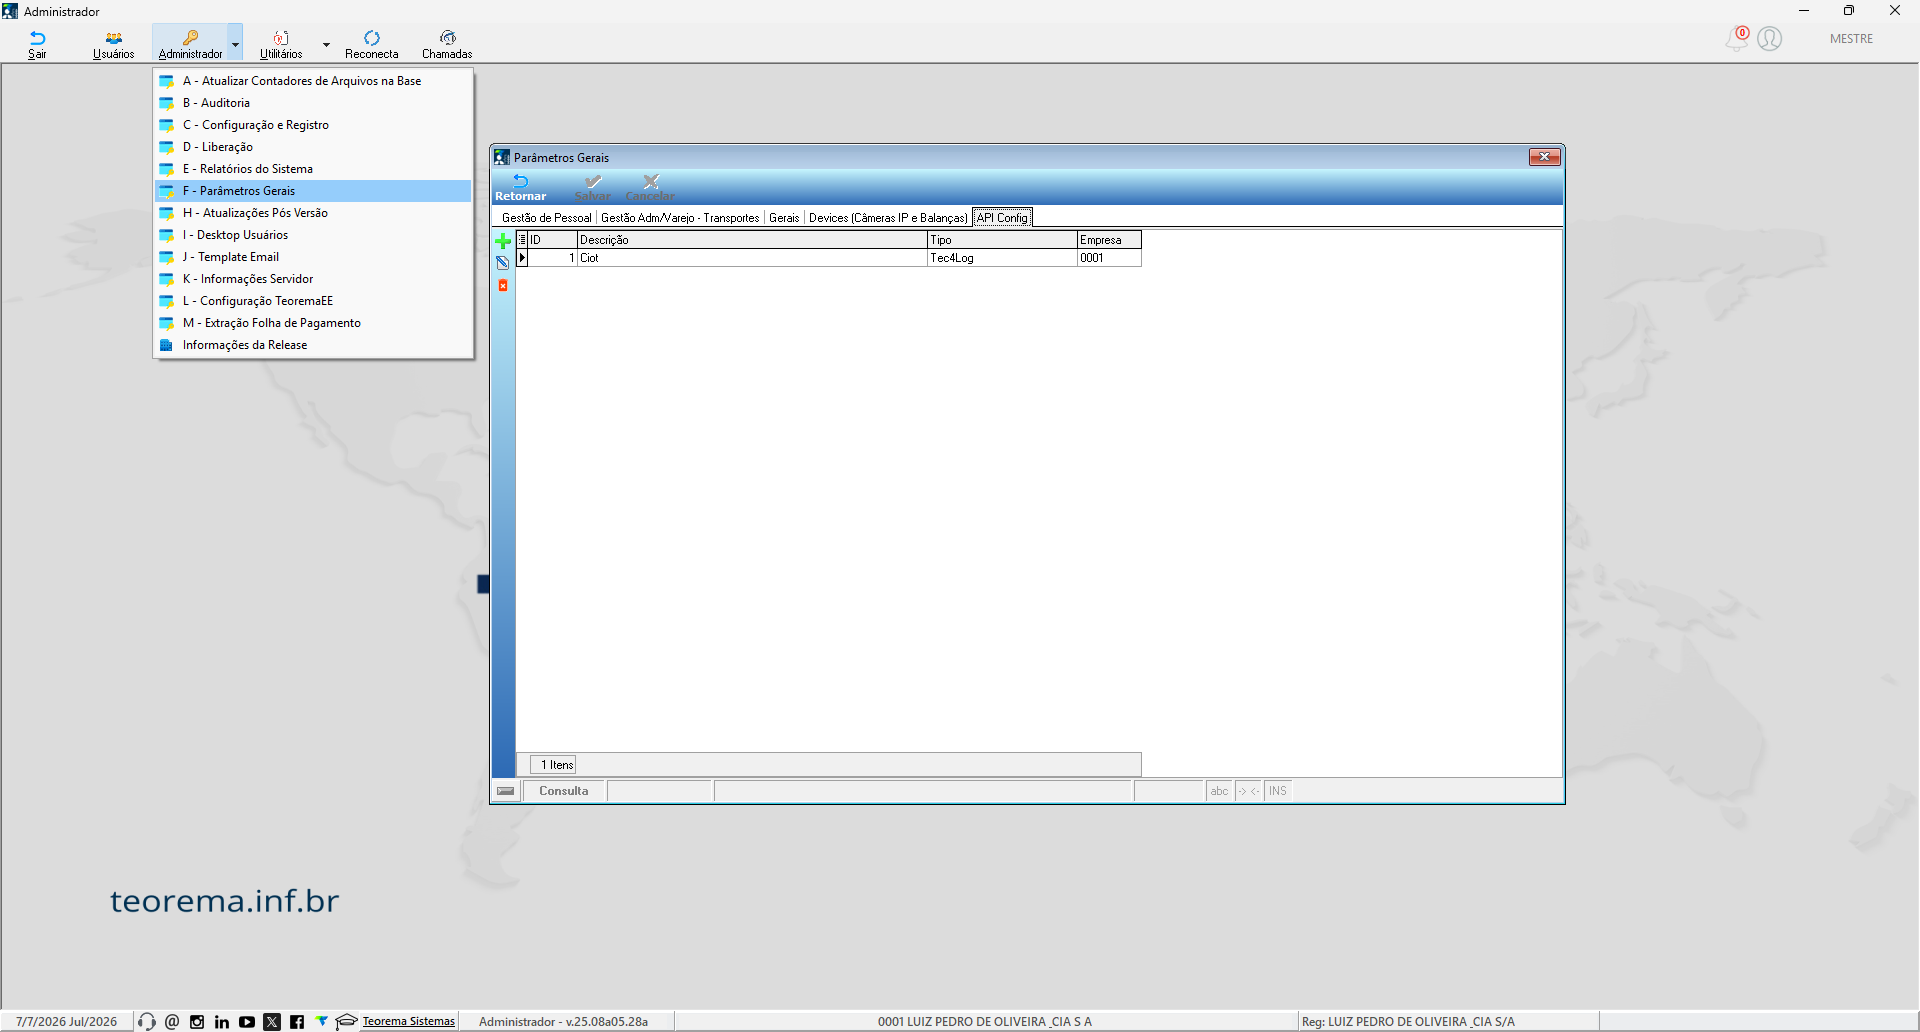Click the colored bird icon in status bar

[321, 1021]
